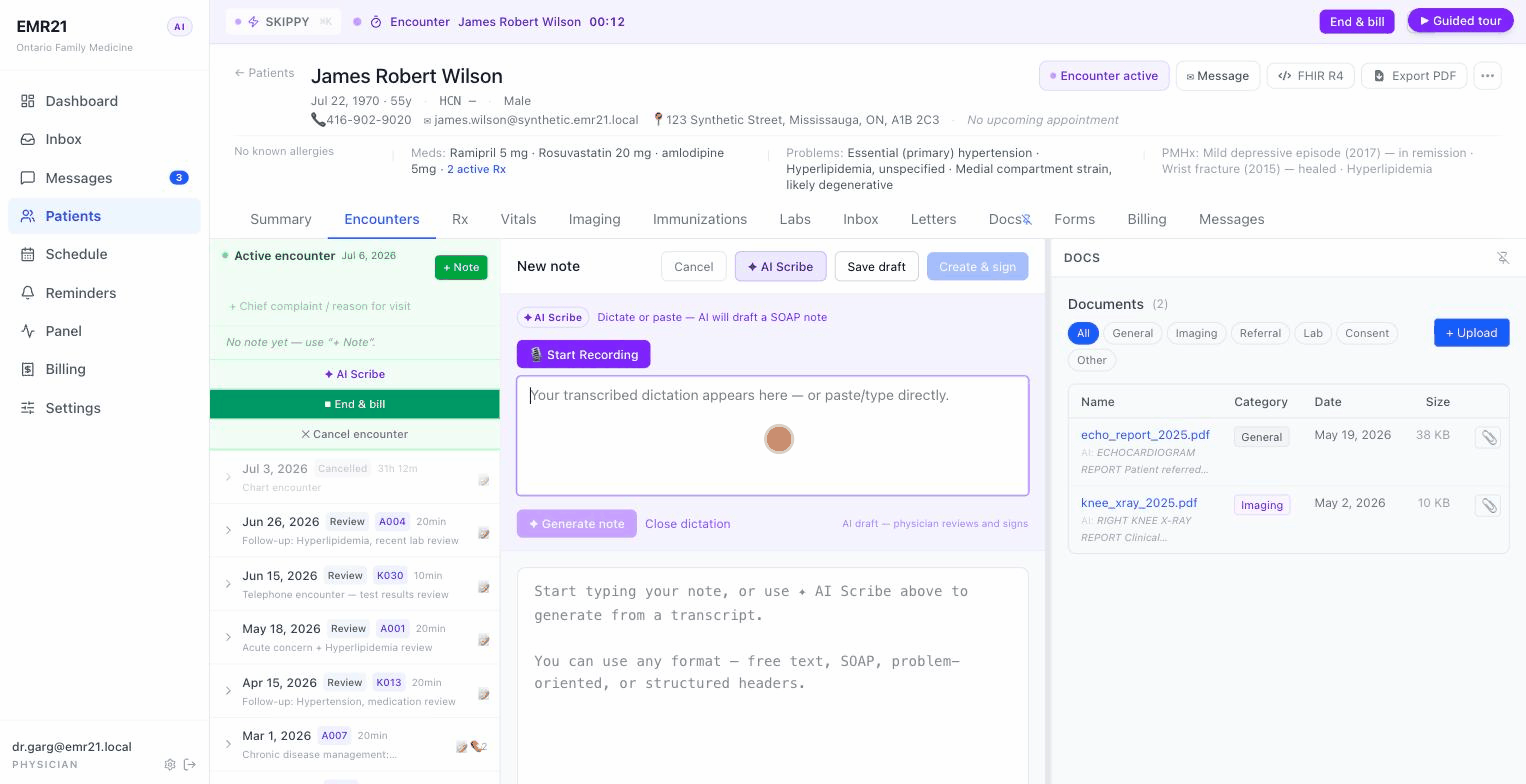
Task: Filter documents by All
Action: click(1083, 333)
